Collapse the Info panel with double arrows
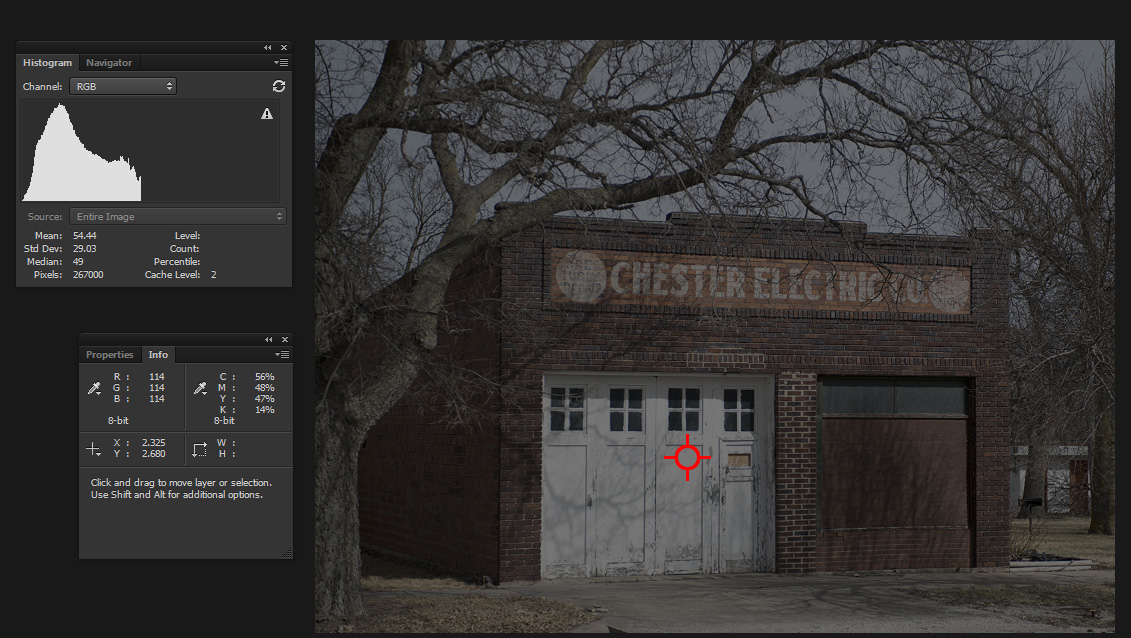The height and width of the screenshot is (638, 1131). pyautogui.click(x=268, y=340)
